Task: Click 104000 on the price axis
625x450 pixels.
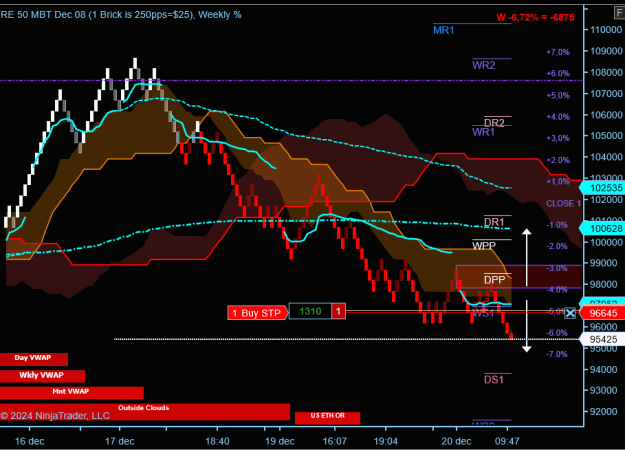Action: pyautogui.click(x=605, y=157)
